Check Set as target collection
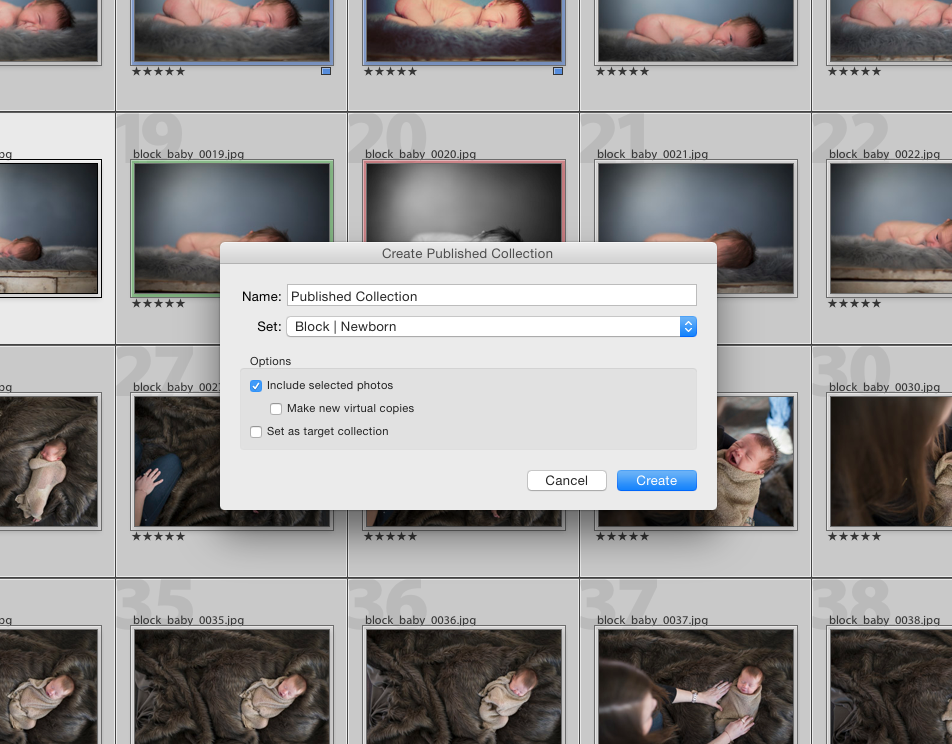This screenshot has width=952, height=744. 256,432
